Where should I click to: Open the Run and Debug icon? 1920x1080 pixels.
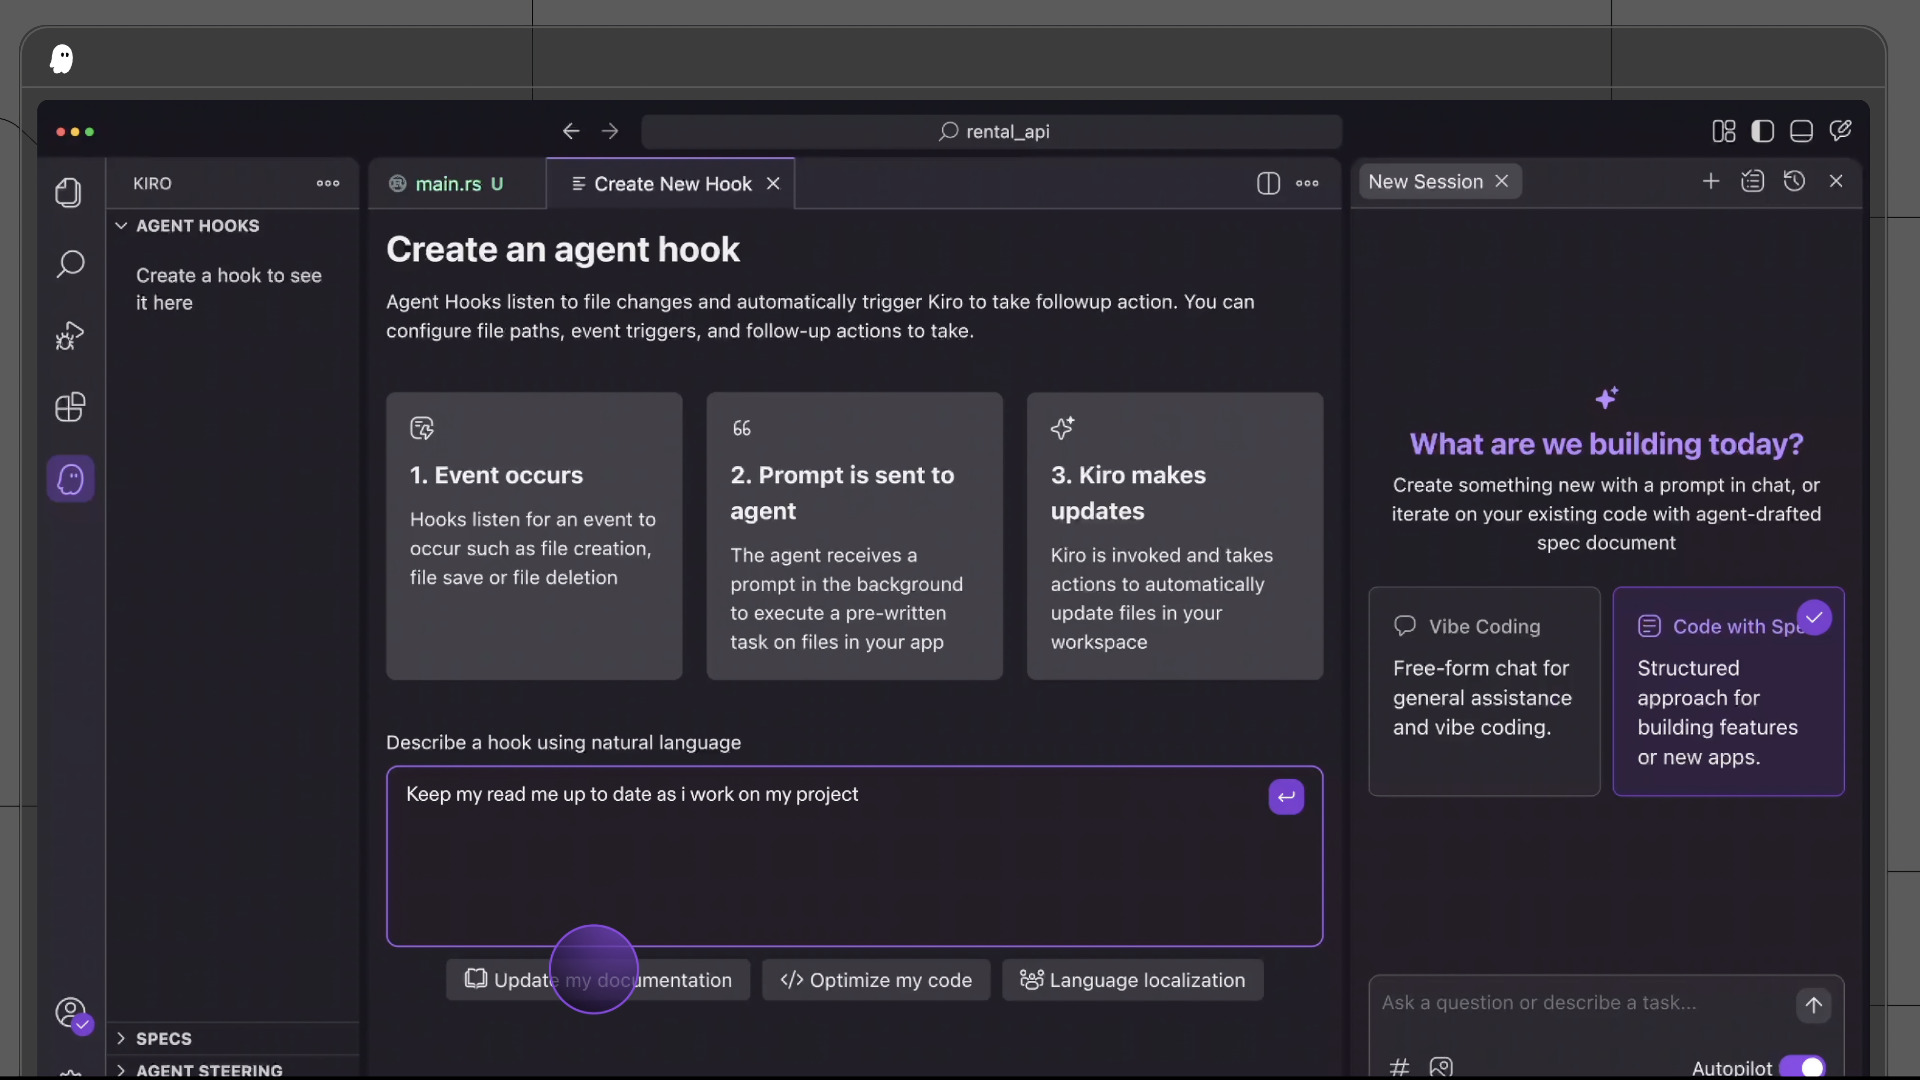point(69,336)
